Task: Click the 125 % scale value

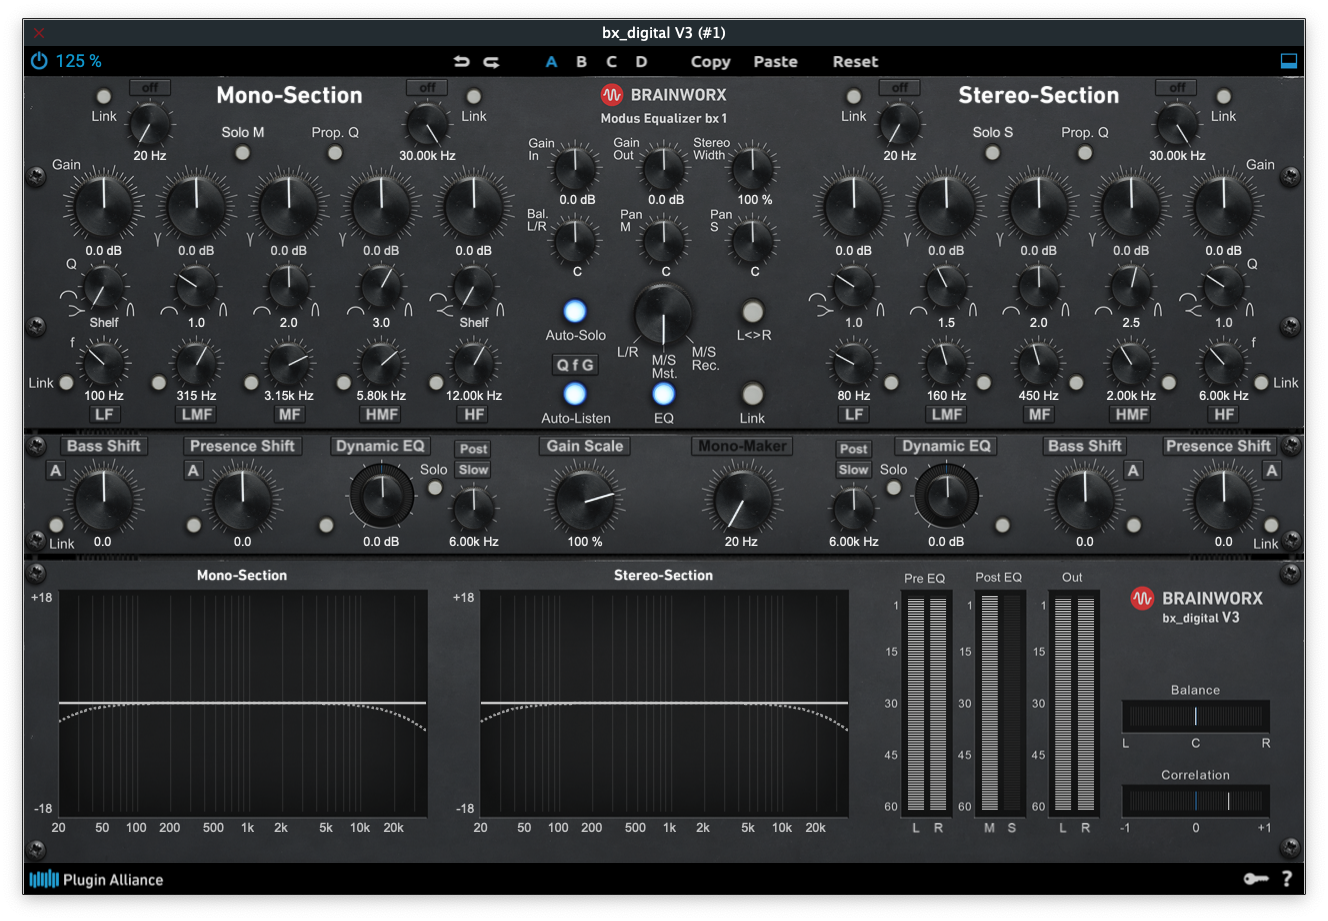Action: point(78,61)
